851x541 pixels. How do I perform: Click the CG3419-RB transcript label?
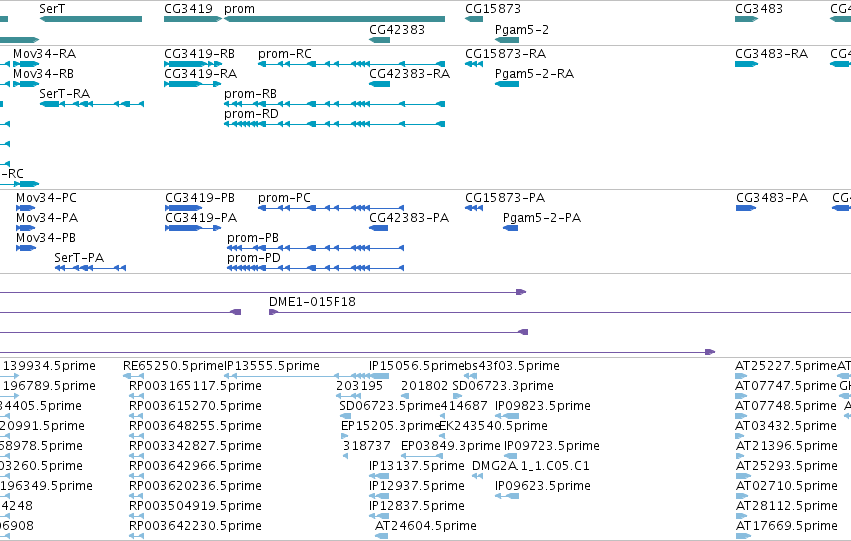click(200, 54)
